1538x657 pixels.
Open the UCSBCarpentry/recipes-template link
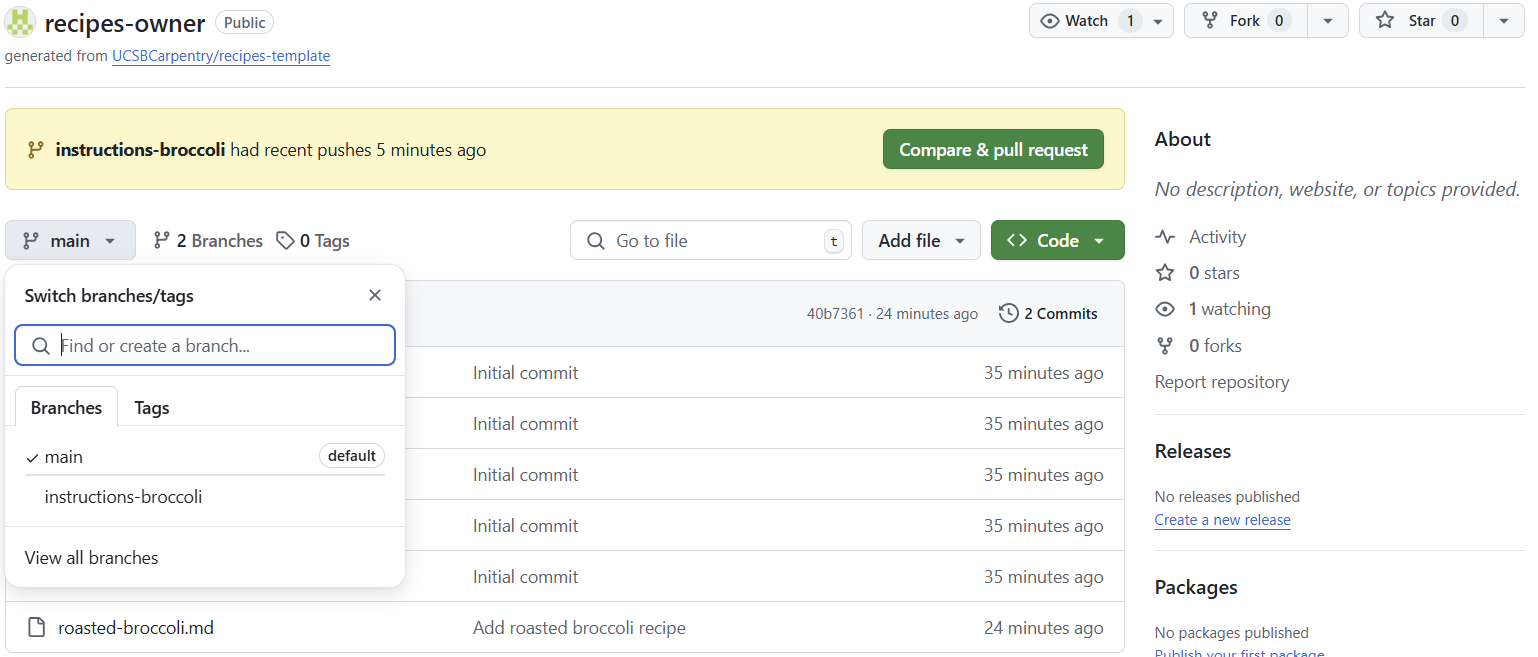click(221, 56)
